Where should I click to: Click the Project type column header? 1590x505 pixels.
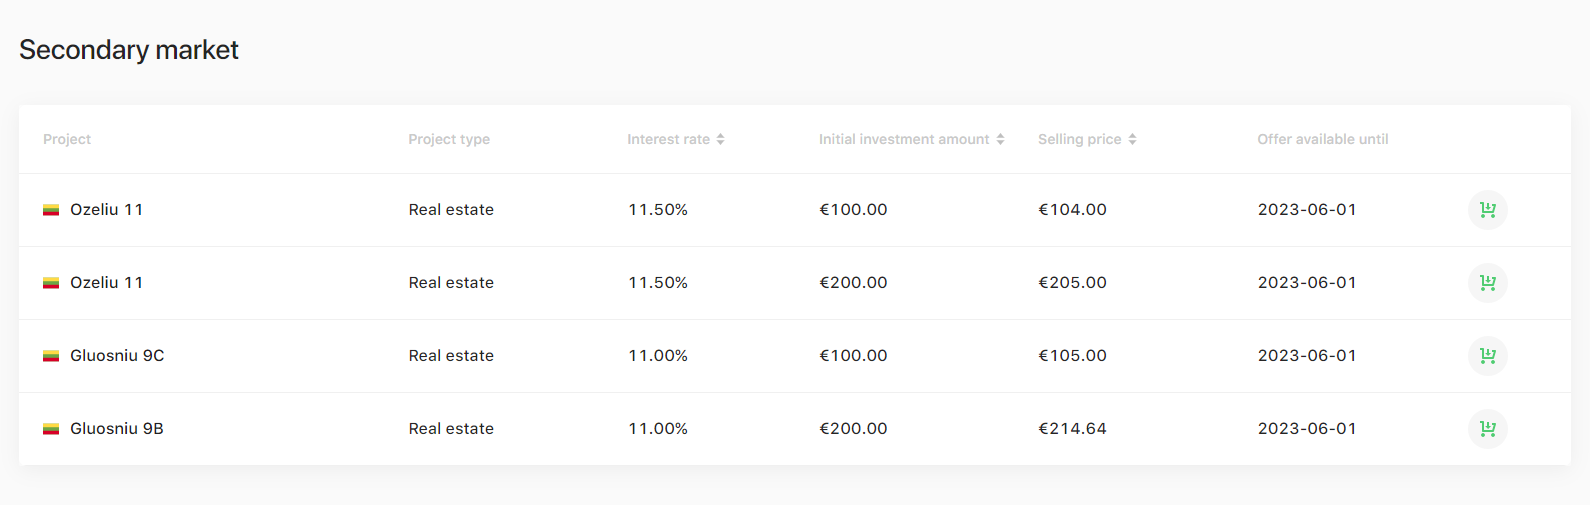[449, 139]
